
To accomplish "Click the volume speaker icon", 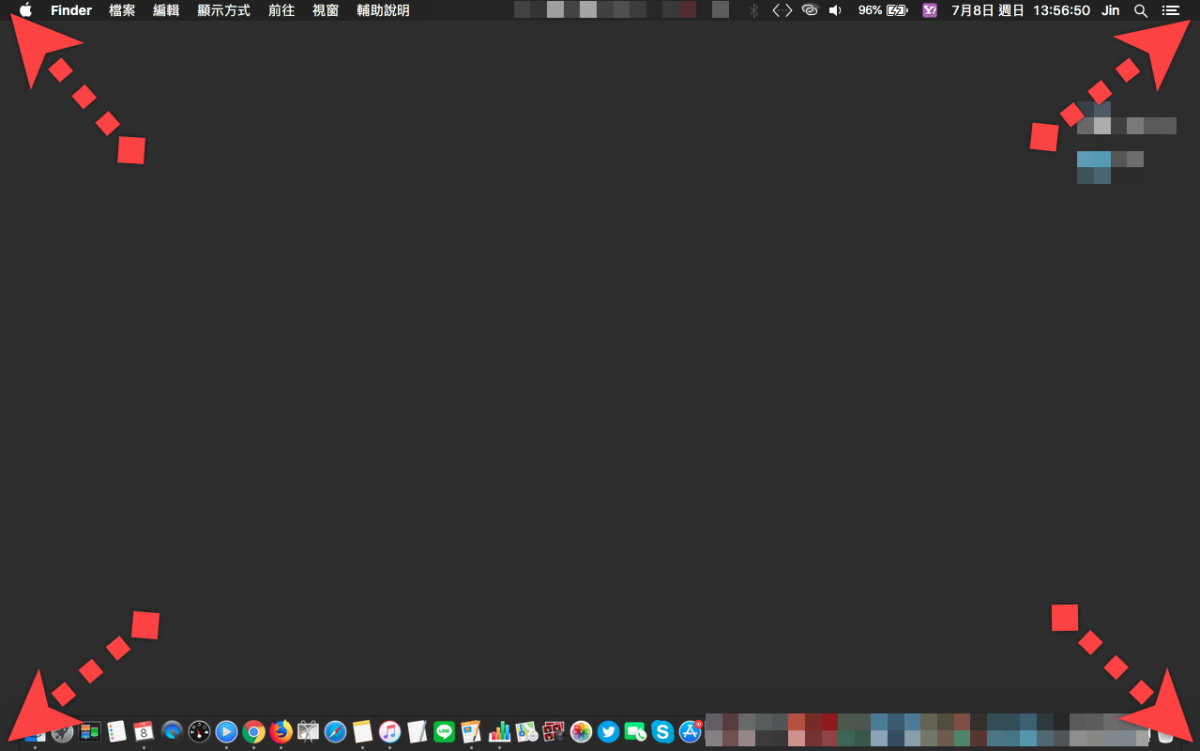I will (835, 10).
